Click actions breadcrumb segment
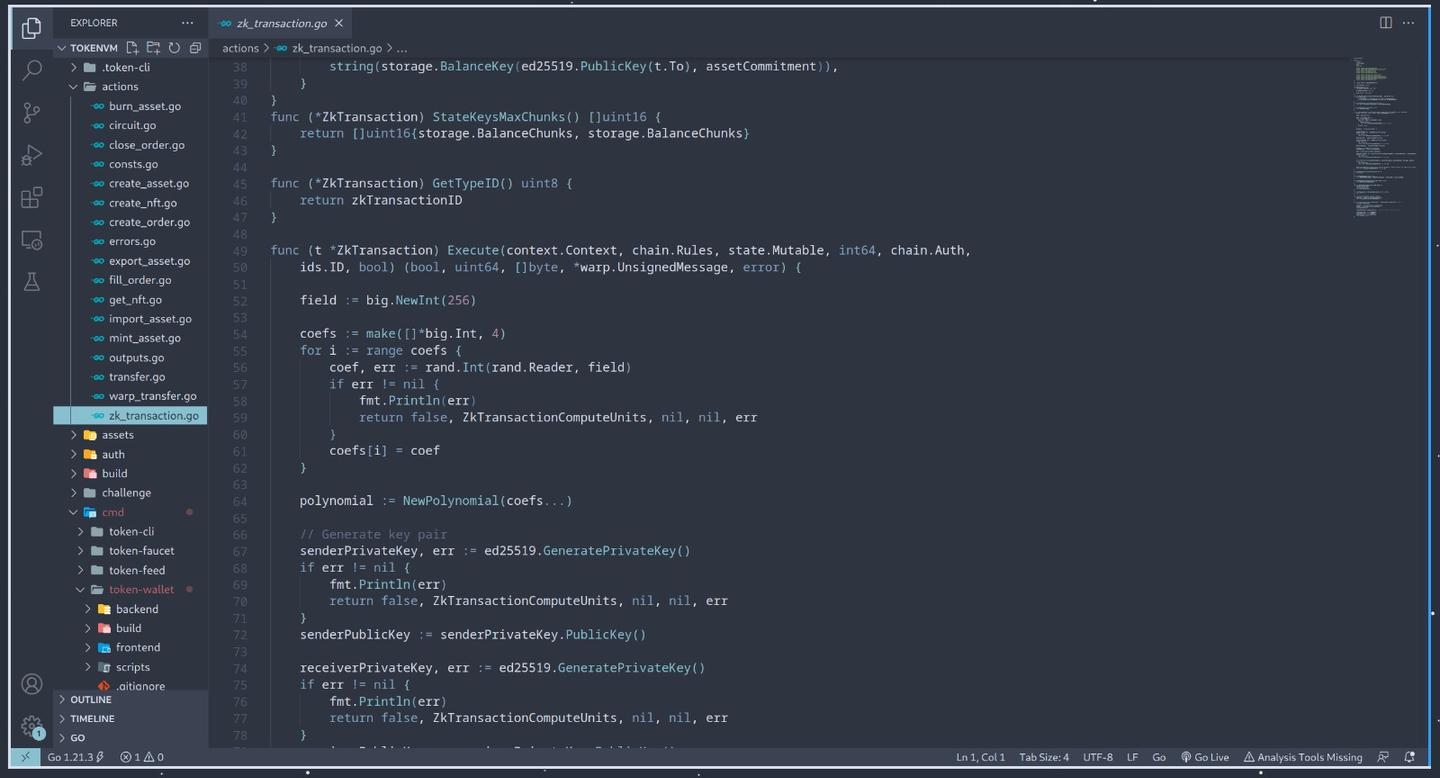The width and height of the screenshot is (1440, 778). [x=240, y=48]
